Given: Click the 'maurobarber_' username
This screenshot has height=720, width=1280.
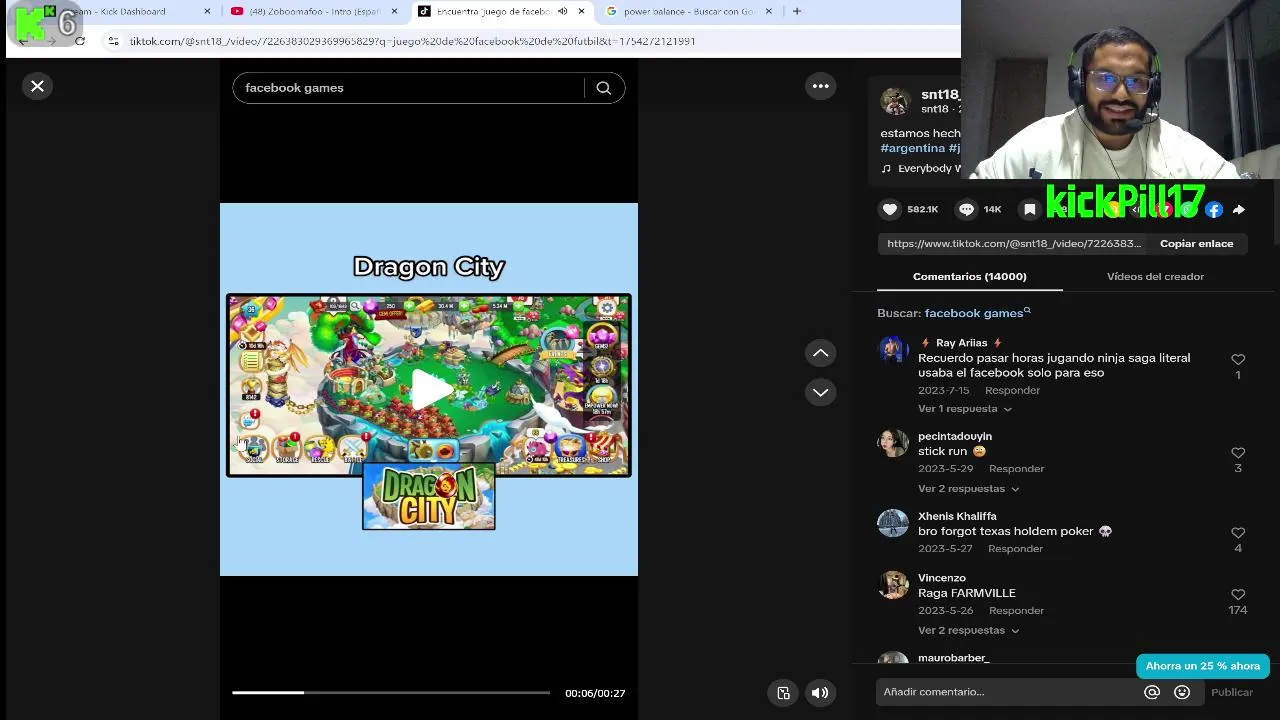Looking at the screenshot, I should [x=954, y=658].
